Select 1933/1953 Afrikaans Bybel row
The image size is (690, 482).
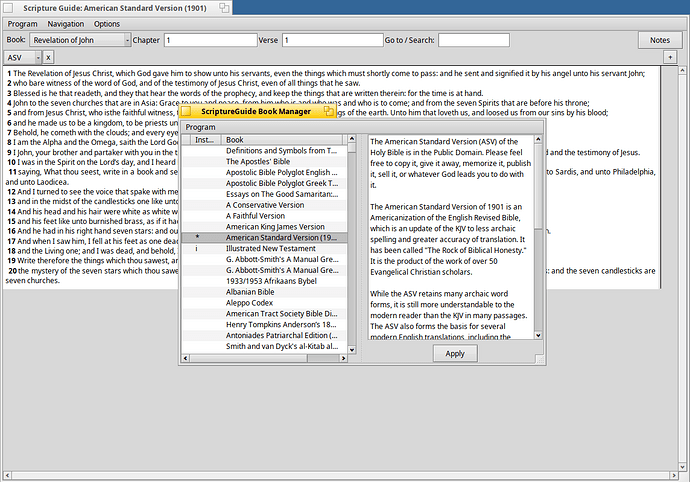pos(264,281)
